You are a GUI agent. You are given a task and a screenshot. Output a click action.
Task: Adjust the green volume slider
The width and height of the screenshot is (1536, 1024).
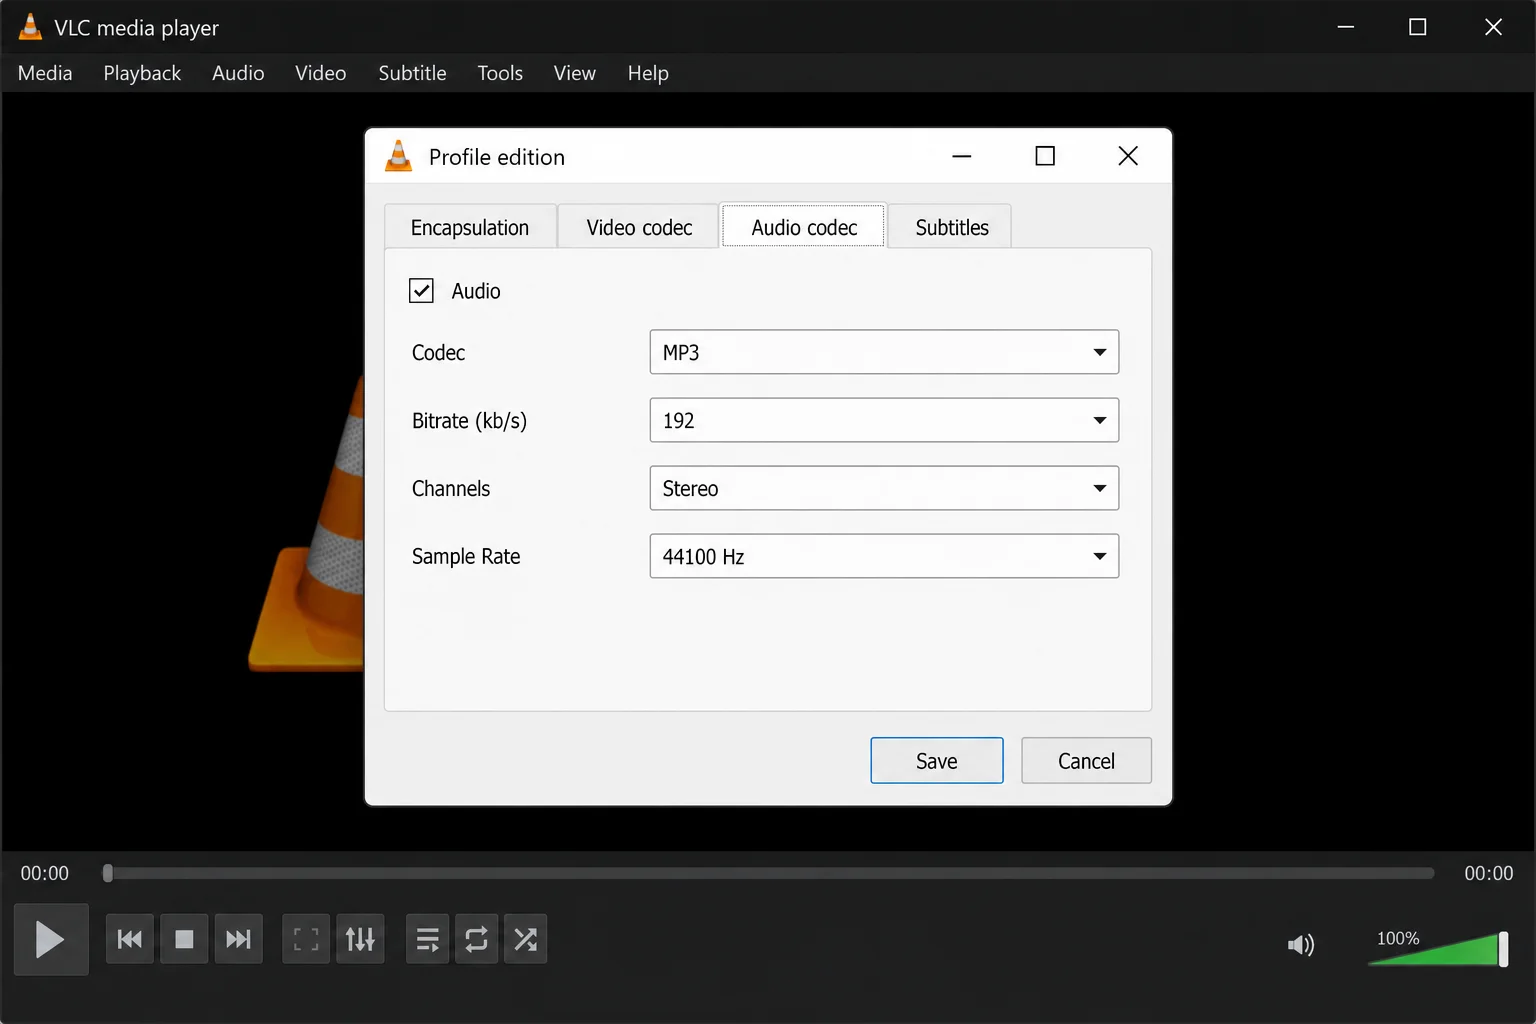[x=1438, y=949]
